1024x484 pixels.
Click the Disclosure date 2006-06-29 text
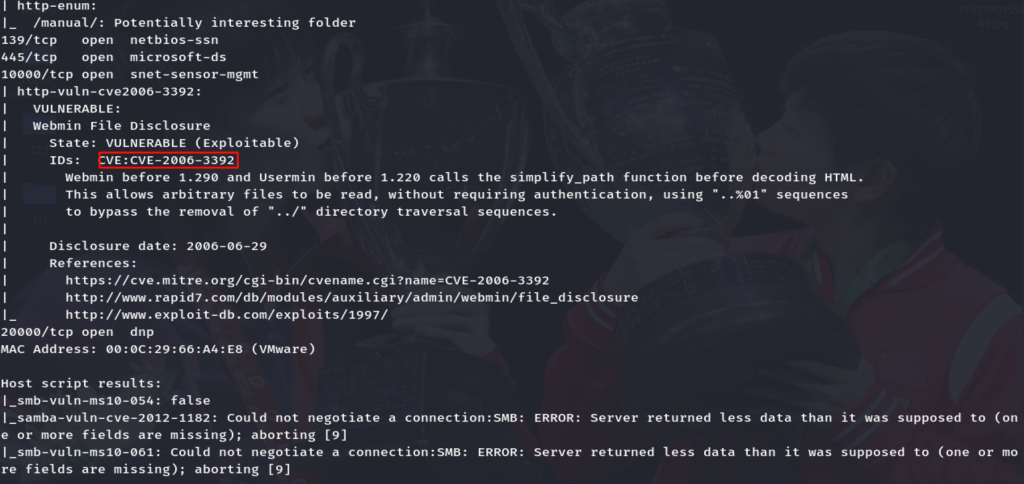157,246
